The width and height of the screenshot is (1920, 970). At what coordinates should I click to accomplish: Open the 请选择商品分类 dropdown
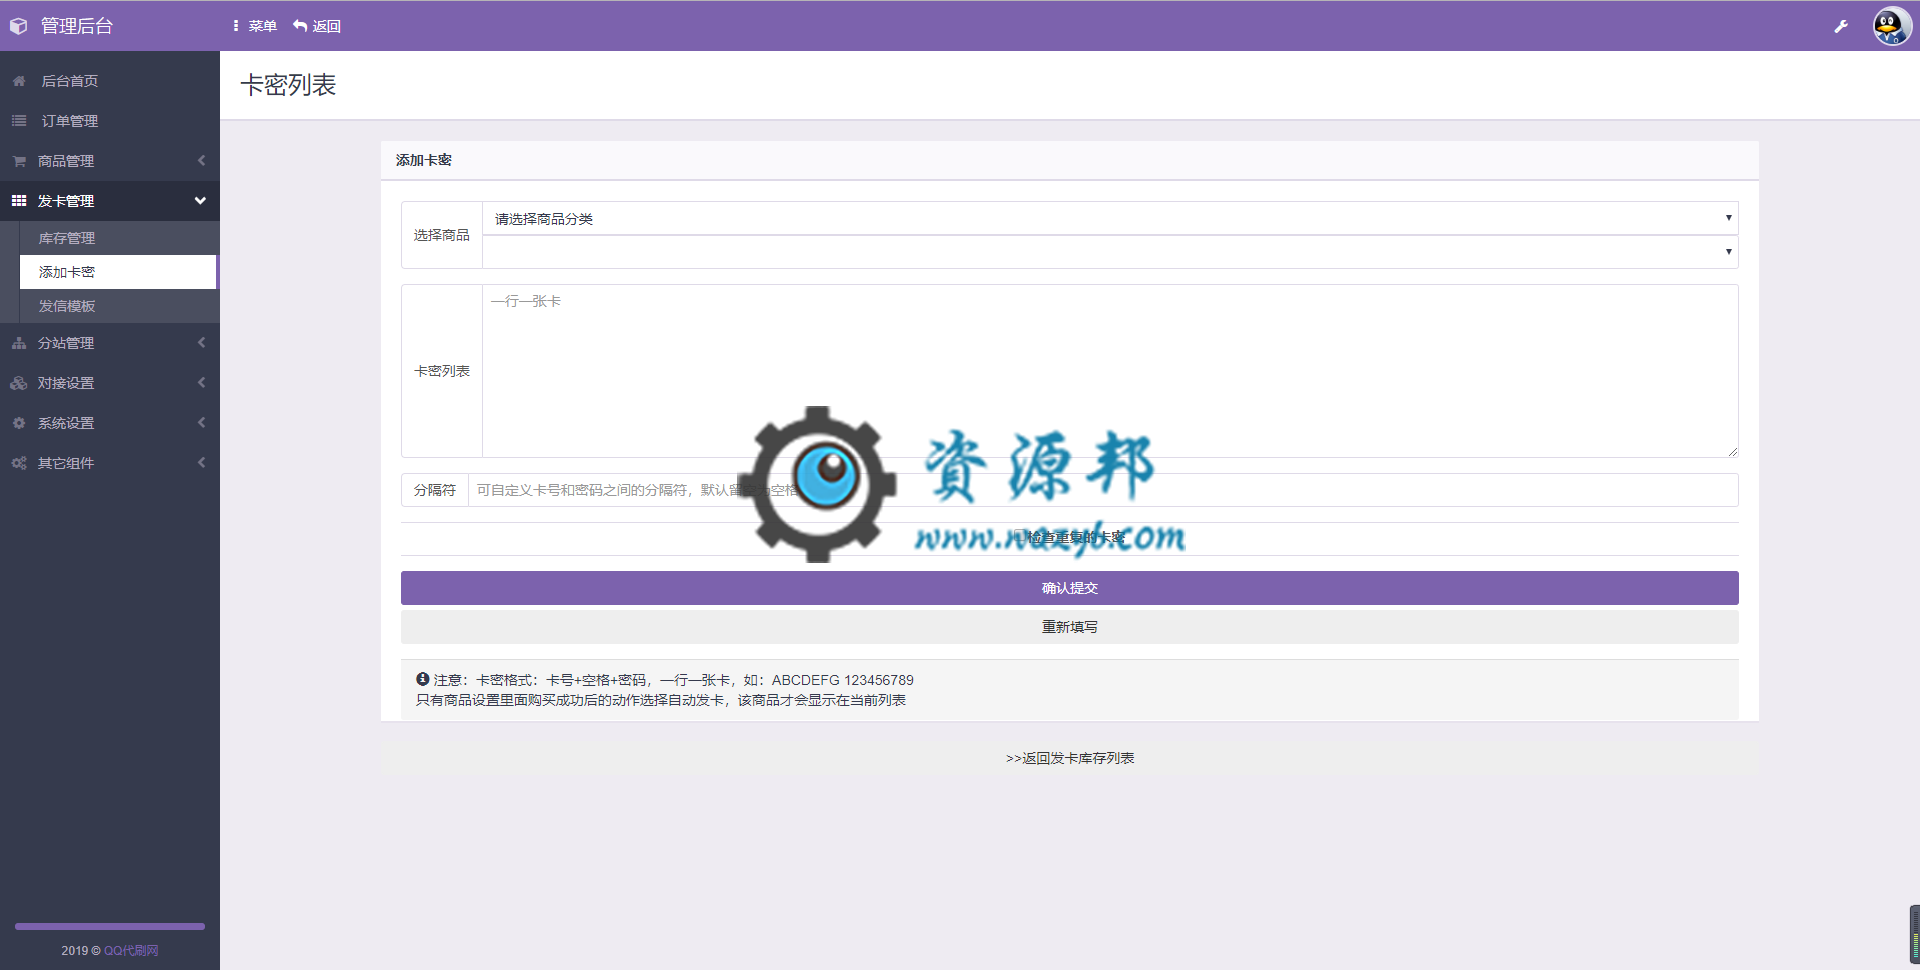click(x=1110, y=218)
